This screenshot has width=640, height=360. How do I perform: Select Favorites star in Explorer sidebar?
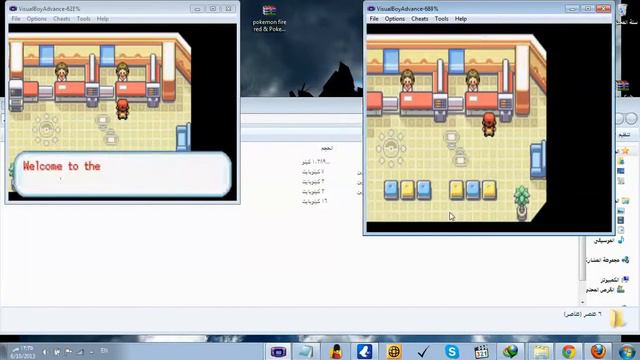pos(625,151)
